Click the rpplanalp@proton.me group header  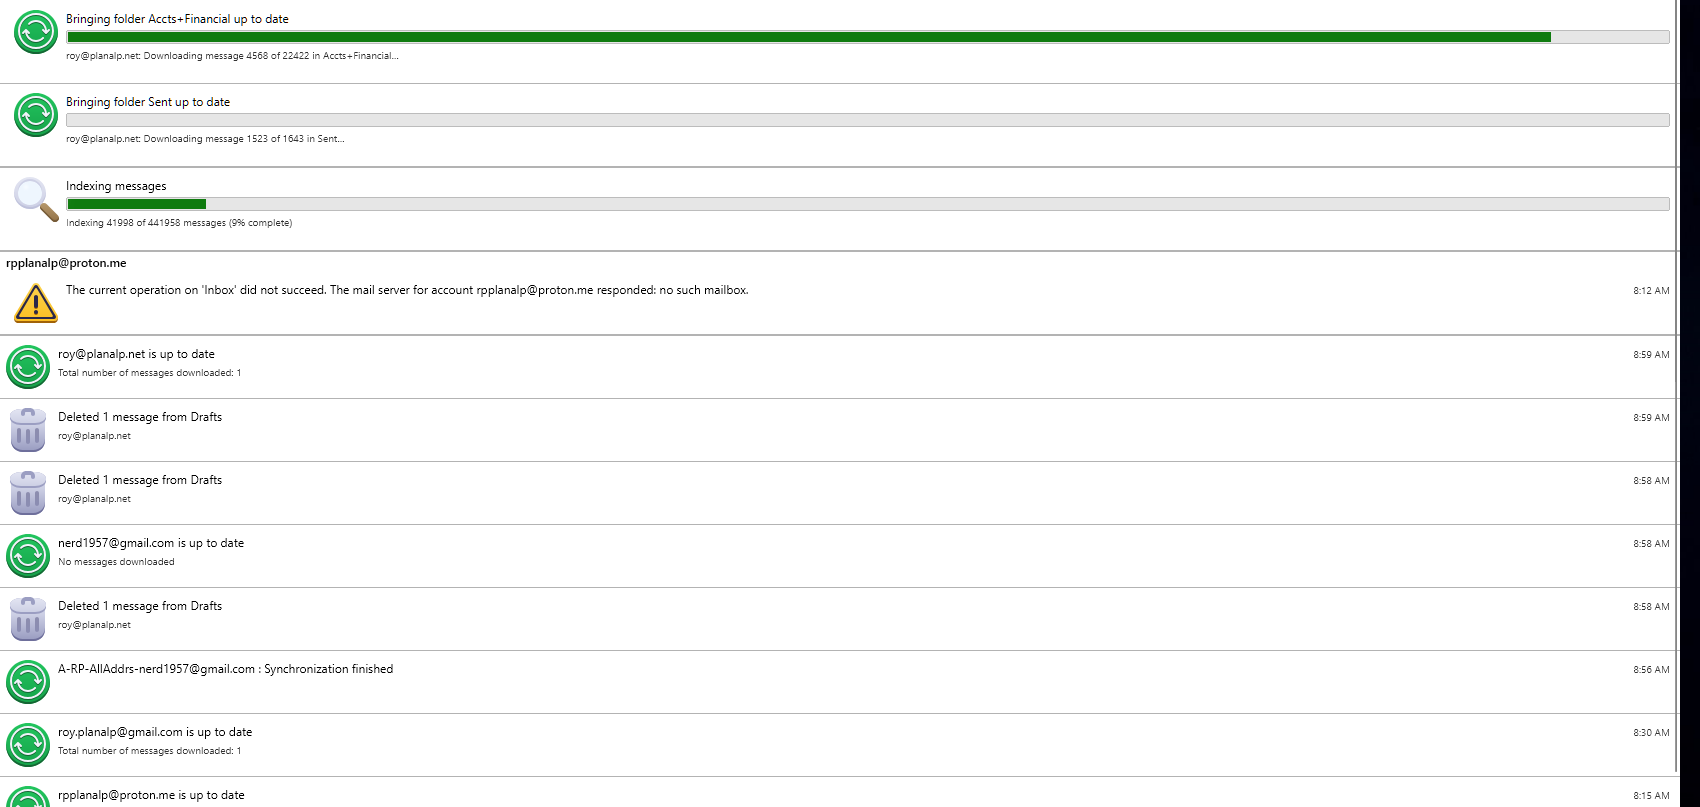pyautogui.click(x=66, y=263)
